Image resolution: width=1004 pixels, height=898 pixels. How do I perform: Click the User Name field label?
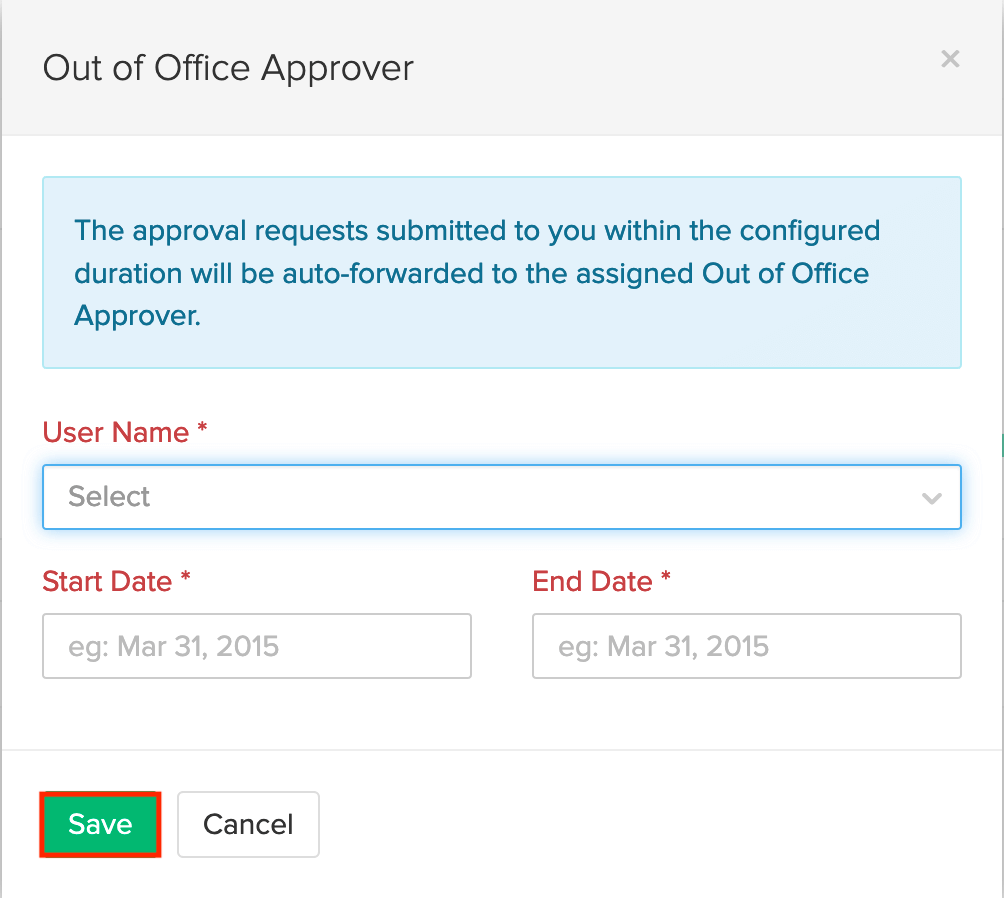pyautogui.click(x=116, y=433)
